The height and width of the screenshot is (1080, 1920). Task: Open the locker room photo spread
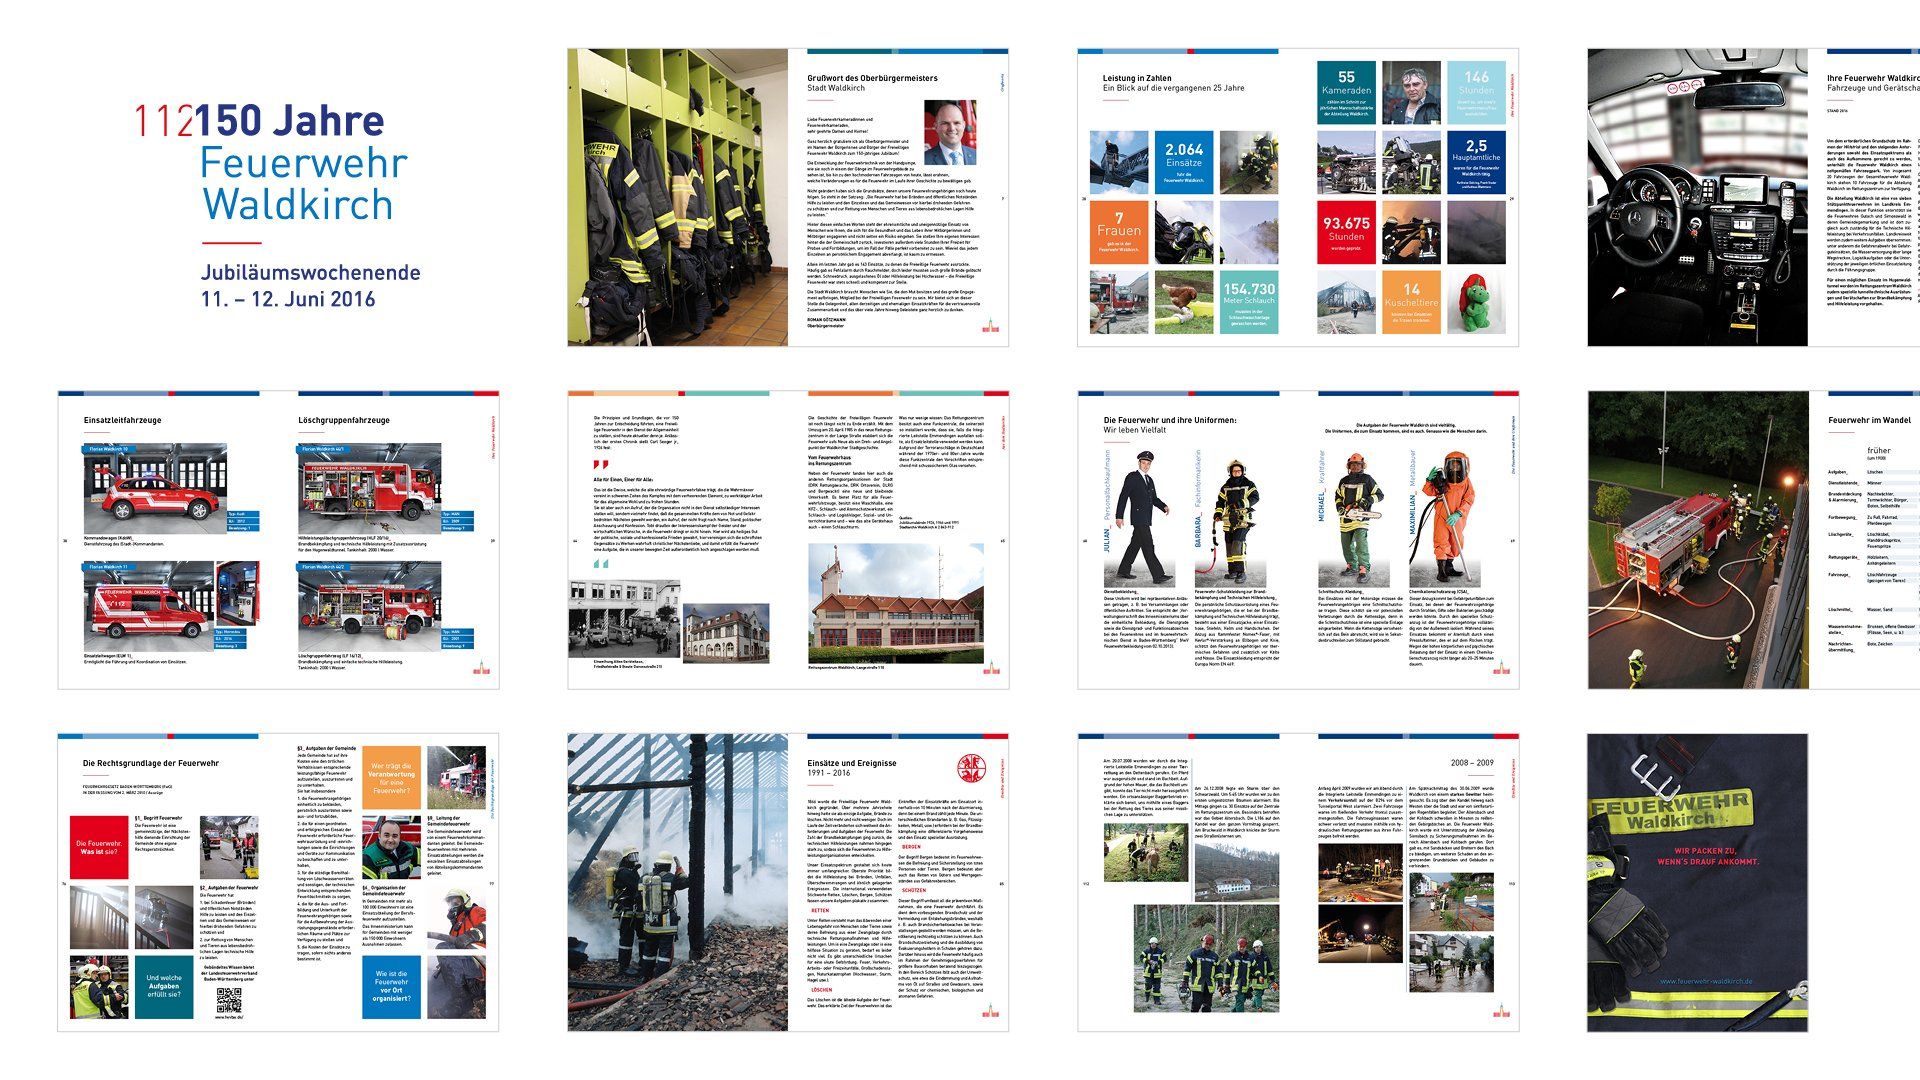click(x=678, y=197)
